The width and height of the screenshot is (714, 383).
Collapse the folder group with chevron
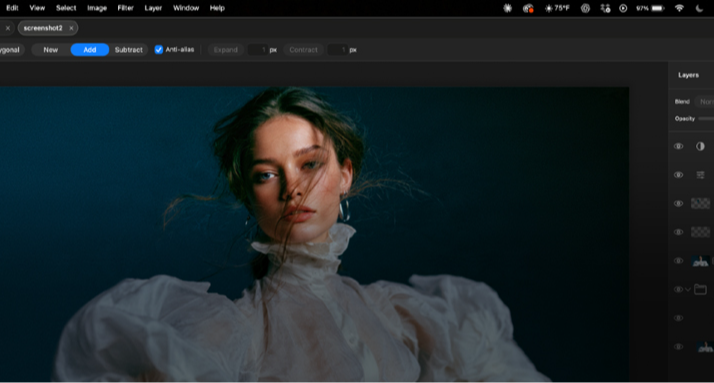coord(688,289)
